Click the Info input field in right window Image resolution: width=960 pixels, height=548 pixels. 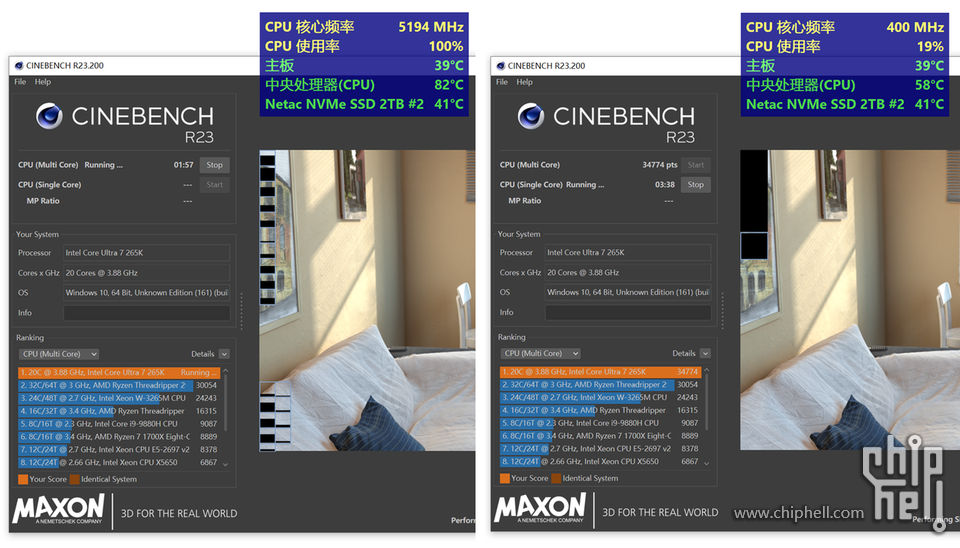click(x=628, y=312)
